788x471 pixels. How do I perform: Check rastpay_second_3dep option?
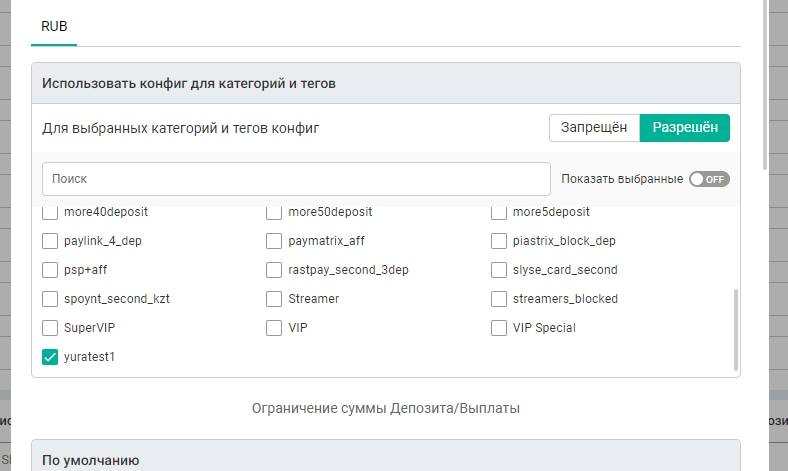(274, 270)
